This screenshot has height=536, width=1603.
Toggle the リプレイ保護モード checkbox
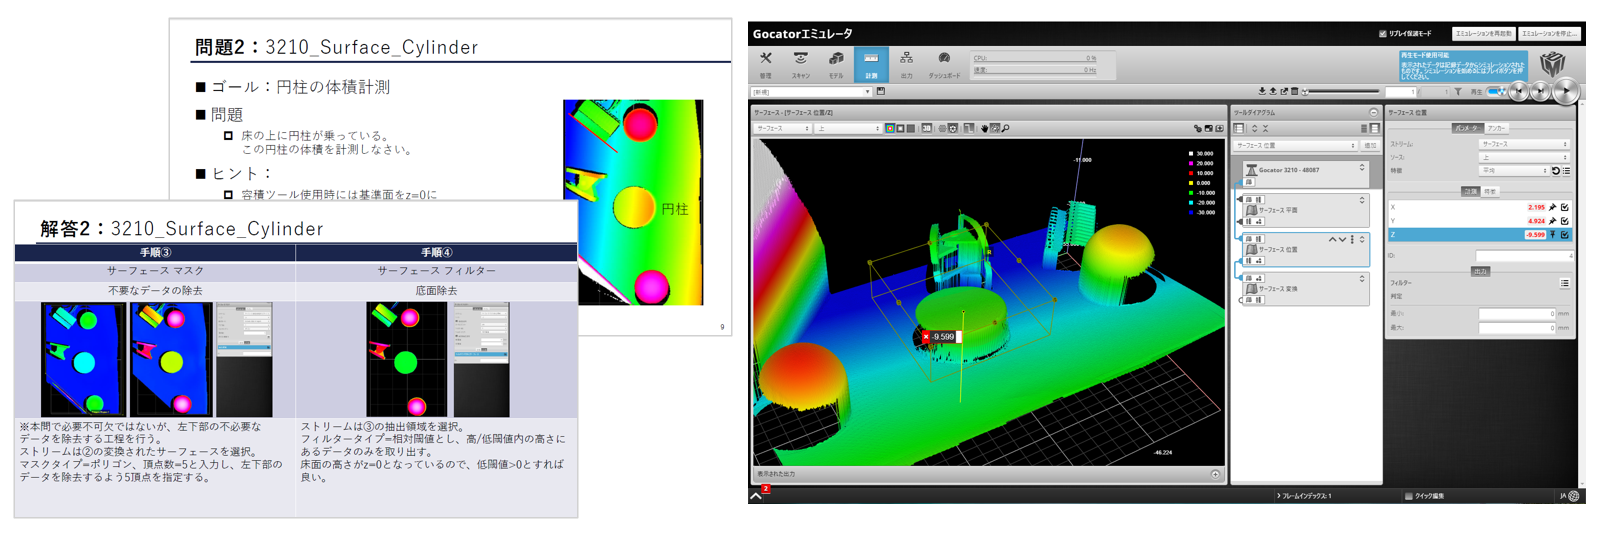click(x=1383, y=33)
